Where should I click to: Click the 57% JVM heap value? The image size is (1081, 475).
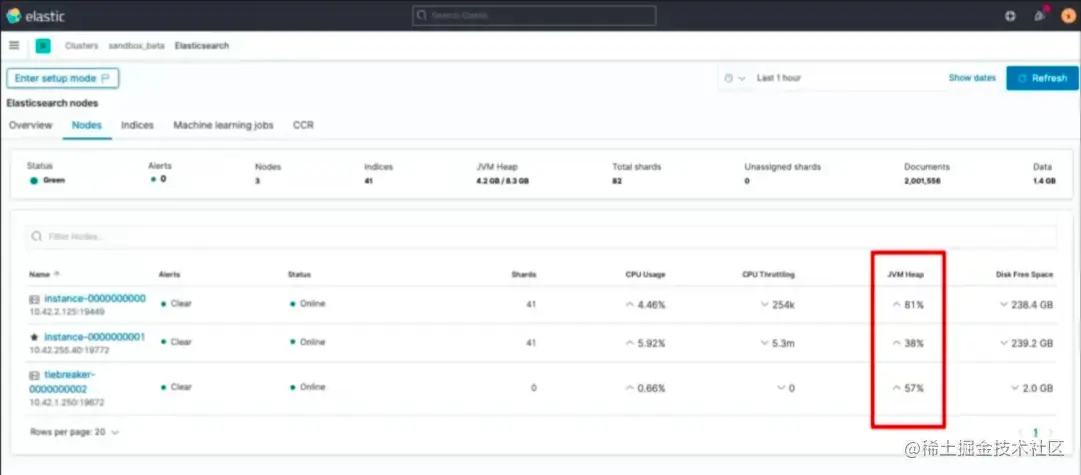914,388
